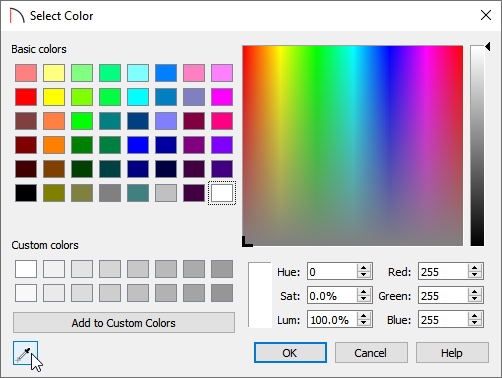This screenshot has width=502, height=378.
Task: Choose the light pink top-left swatch
Action: pos(26,73)
